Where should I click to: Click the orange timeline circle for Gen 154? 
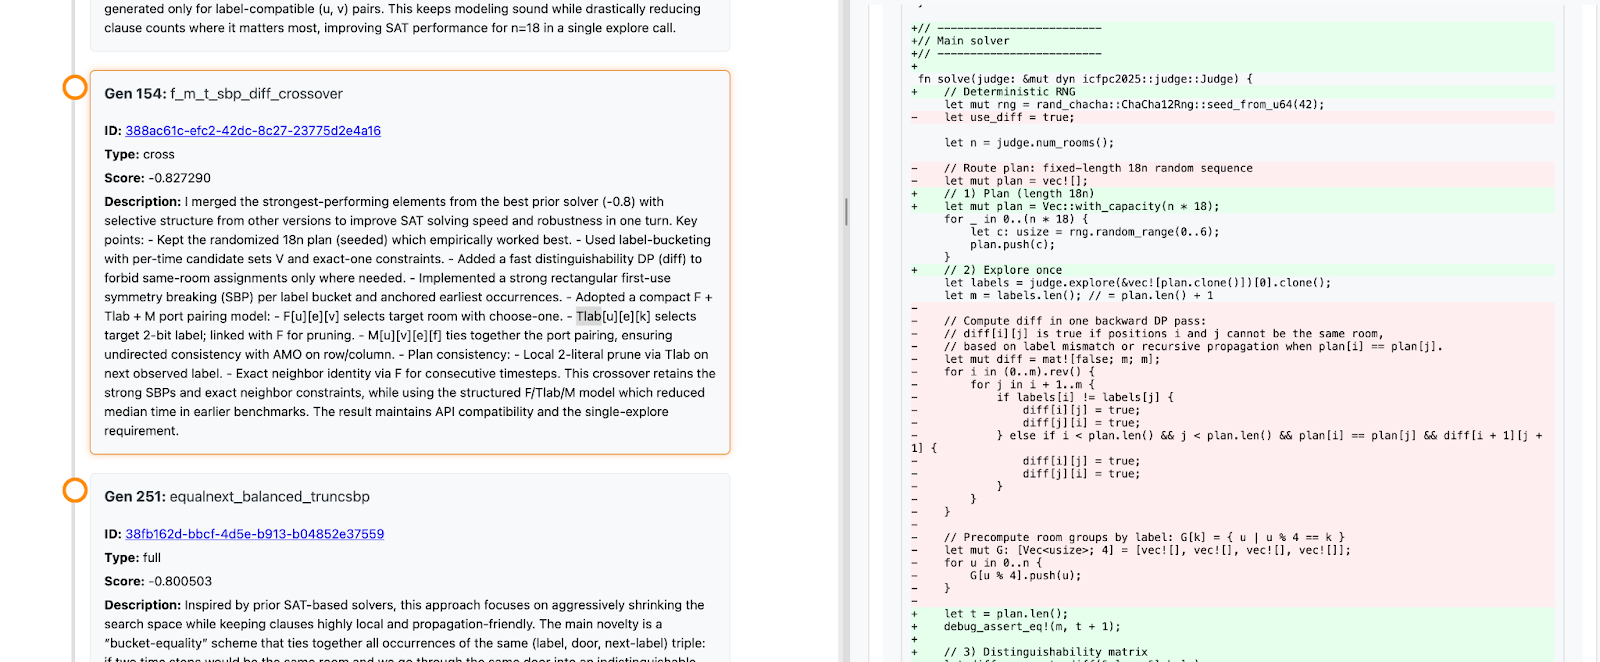pyautogui.click(x=75, y=88)
